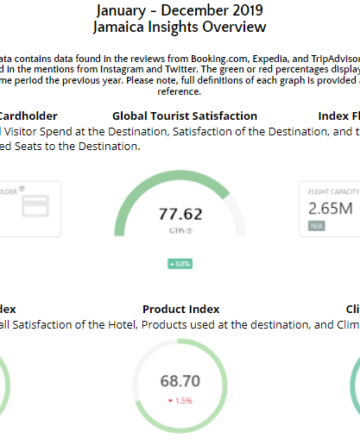Click the Index Flight heading at right
The height and width of the screenshot is (445, 360).
coord(339,116)
